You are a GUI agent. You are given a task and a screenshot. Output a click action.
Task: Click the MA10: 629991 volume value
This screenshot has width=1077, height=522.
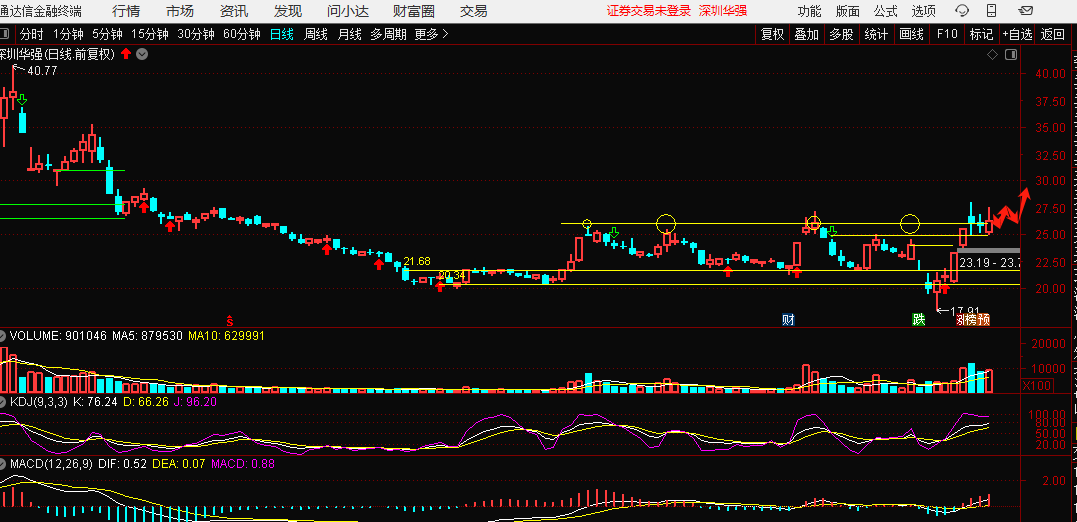click(x=226, y=336)
